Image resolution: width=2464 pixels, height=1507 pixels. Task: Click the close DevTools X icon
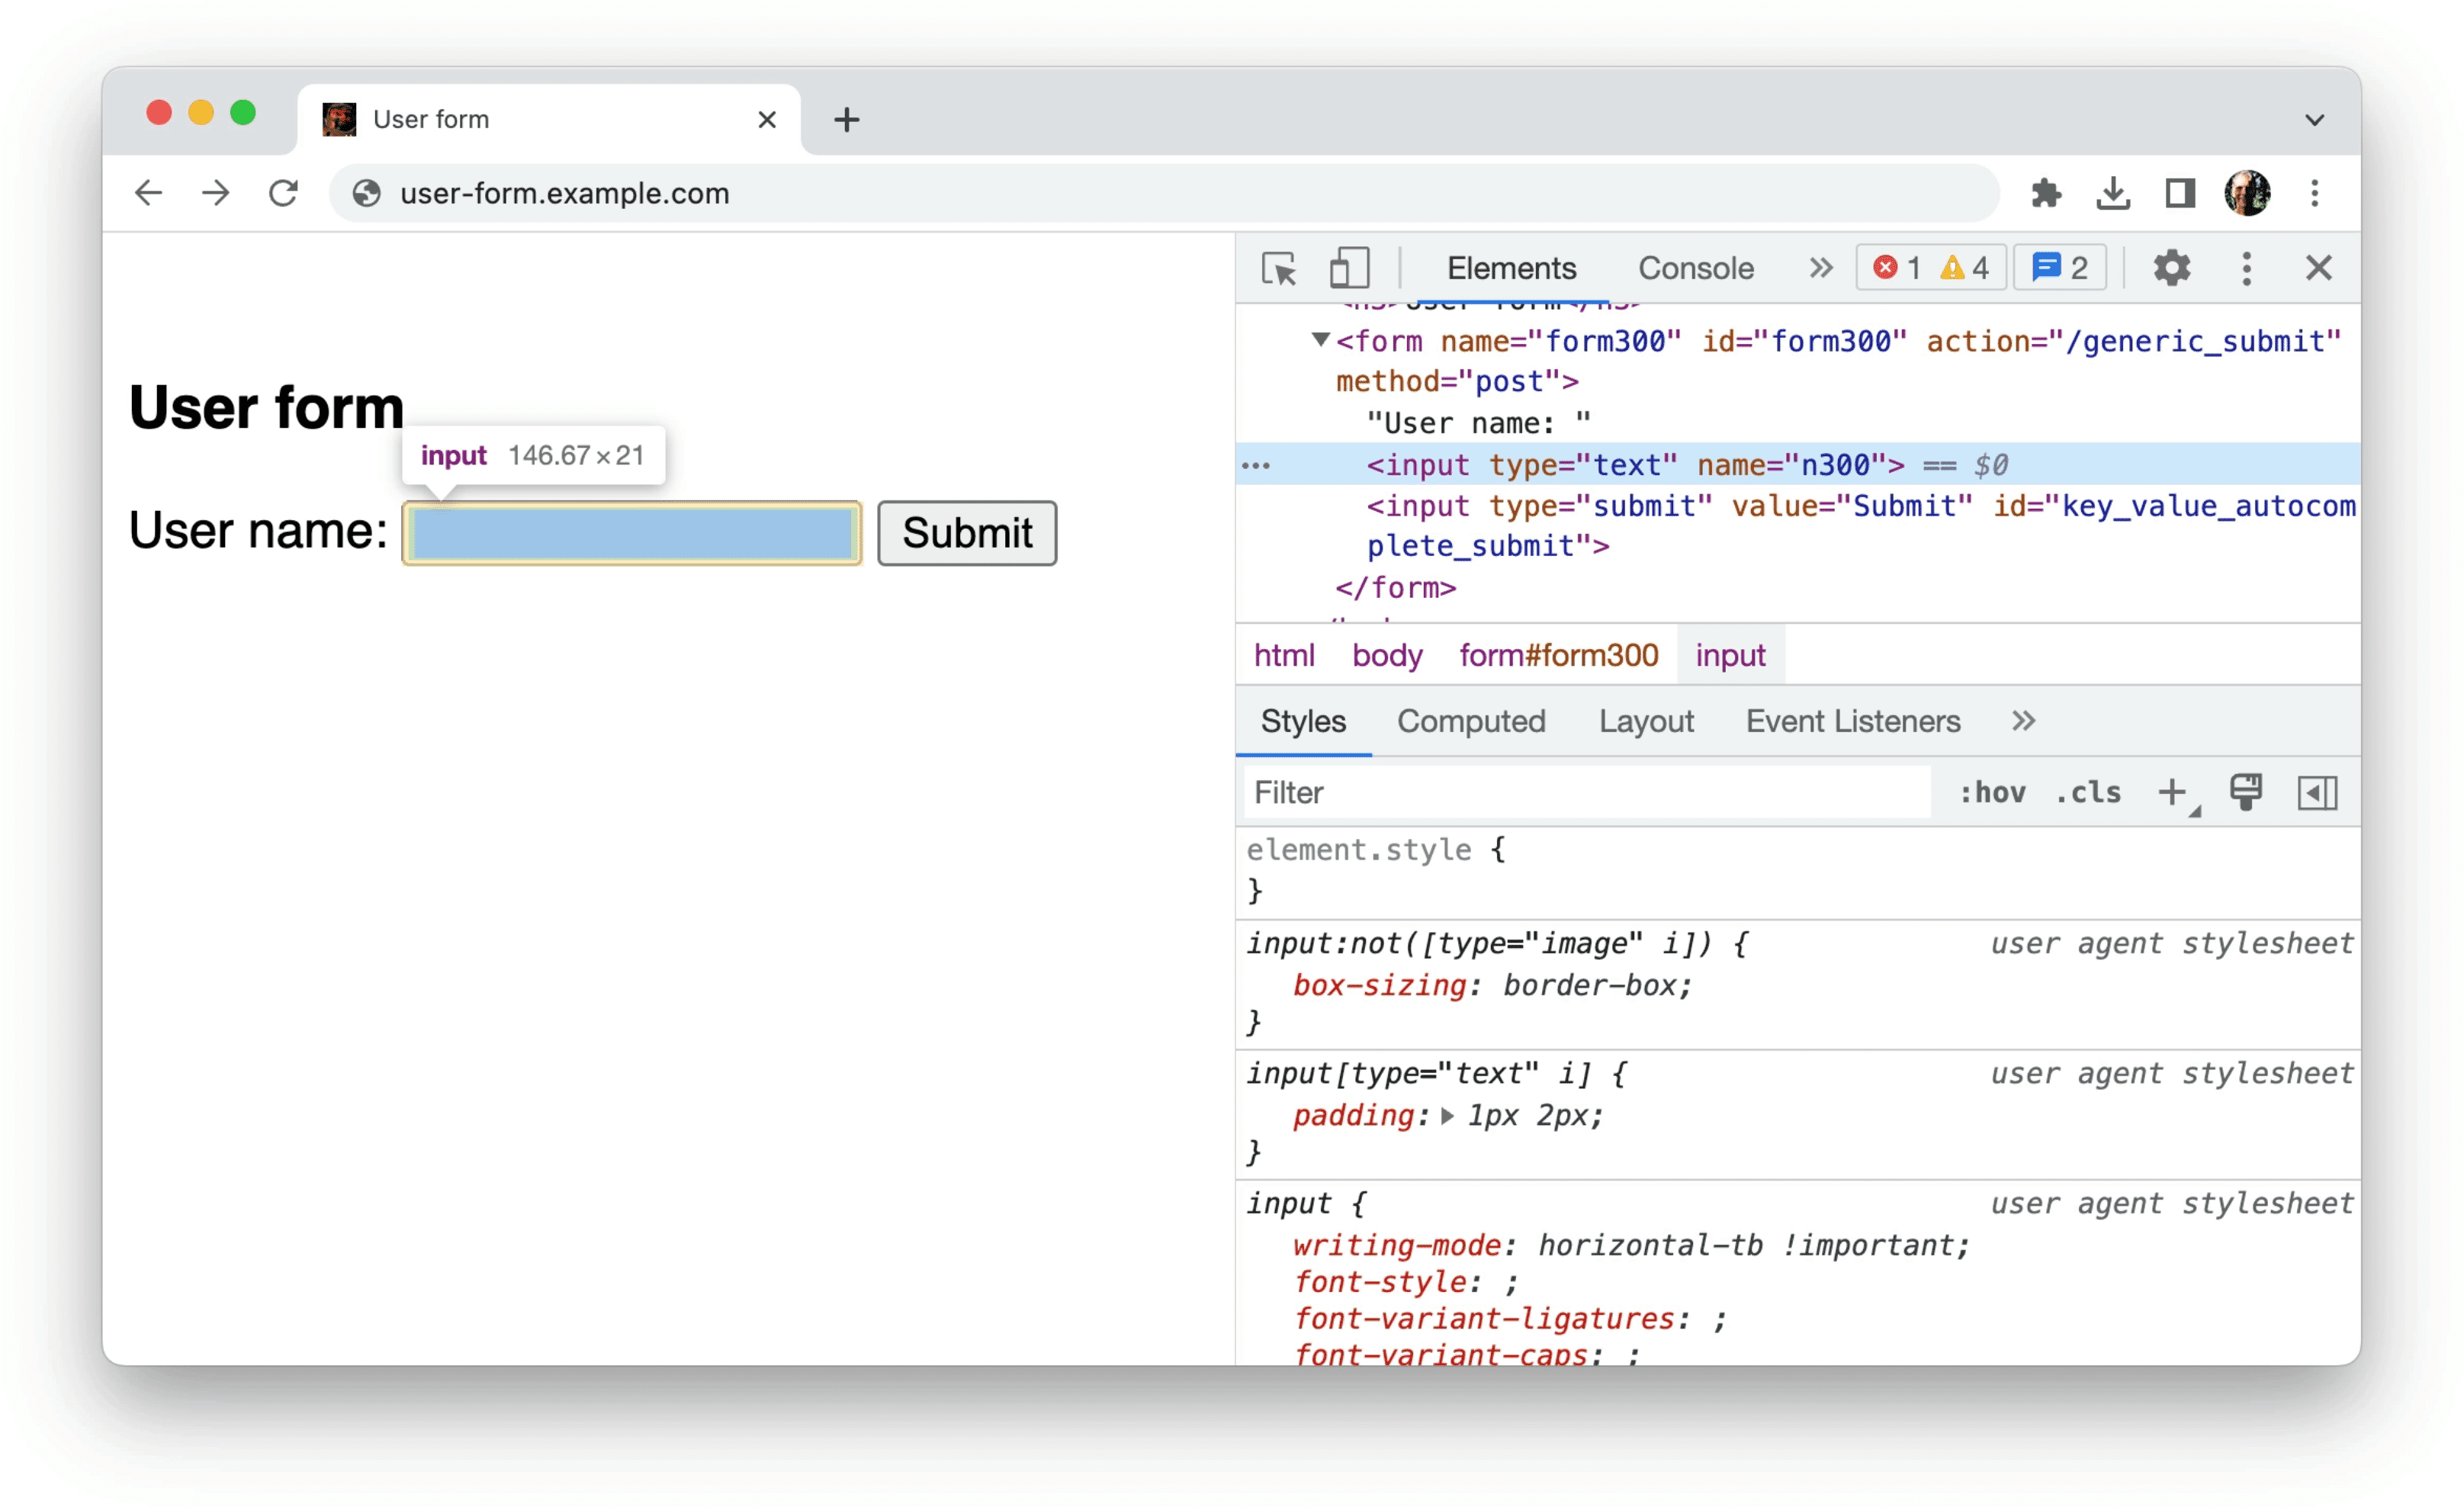(x=2320, y=269)
